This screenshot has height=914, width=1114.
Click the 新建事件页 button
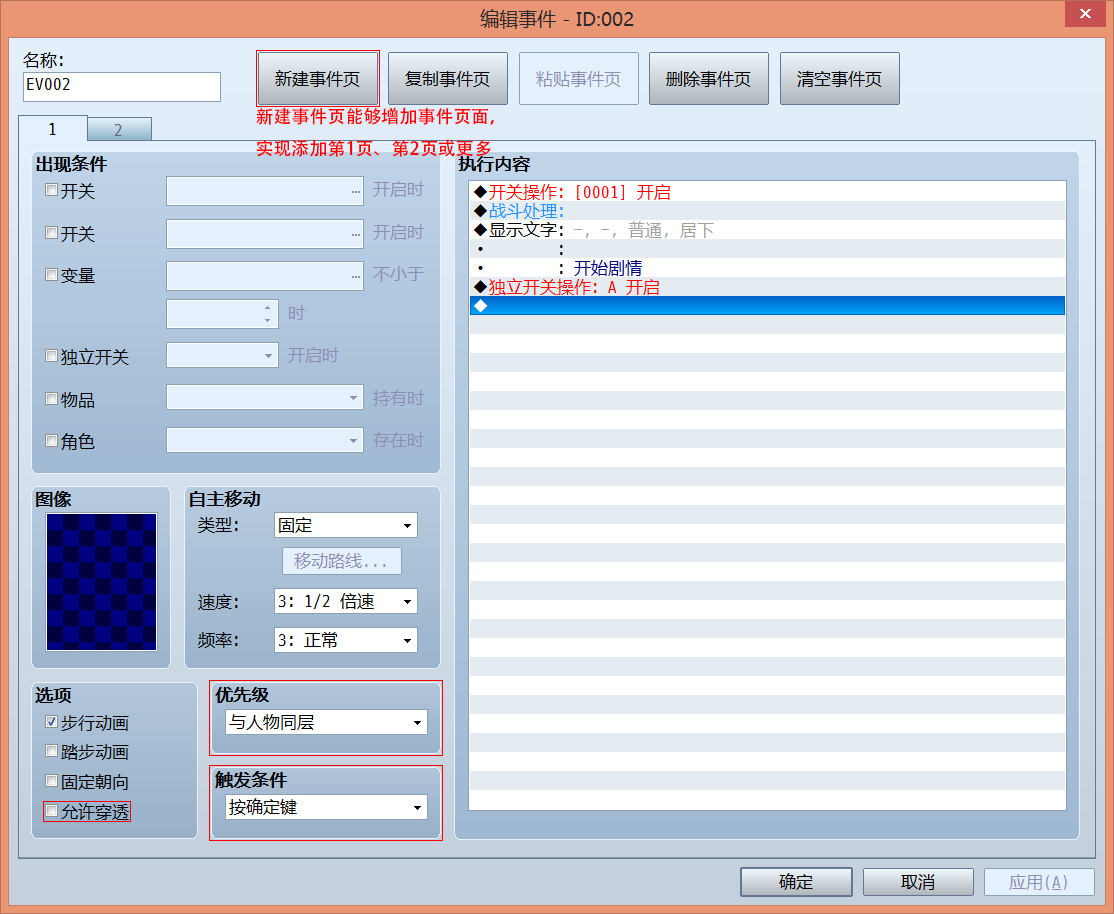click(x=317, y=78)
